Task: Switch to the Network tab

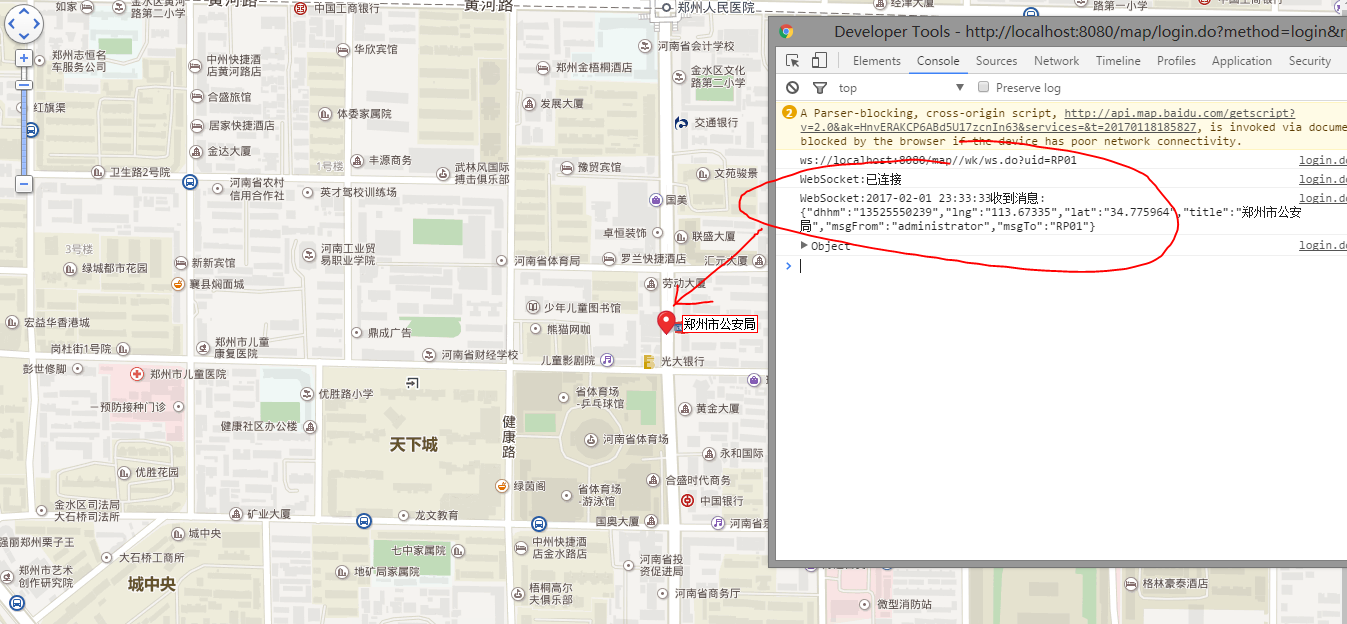Action: (1056, 61)
